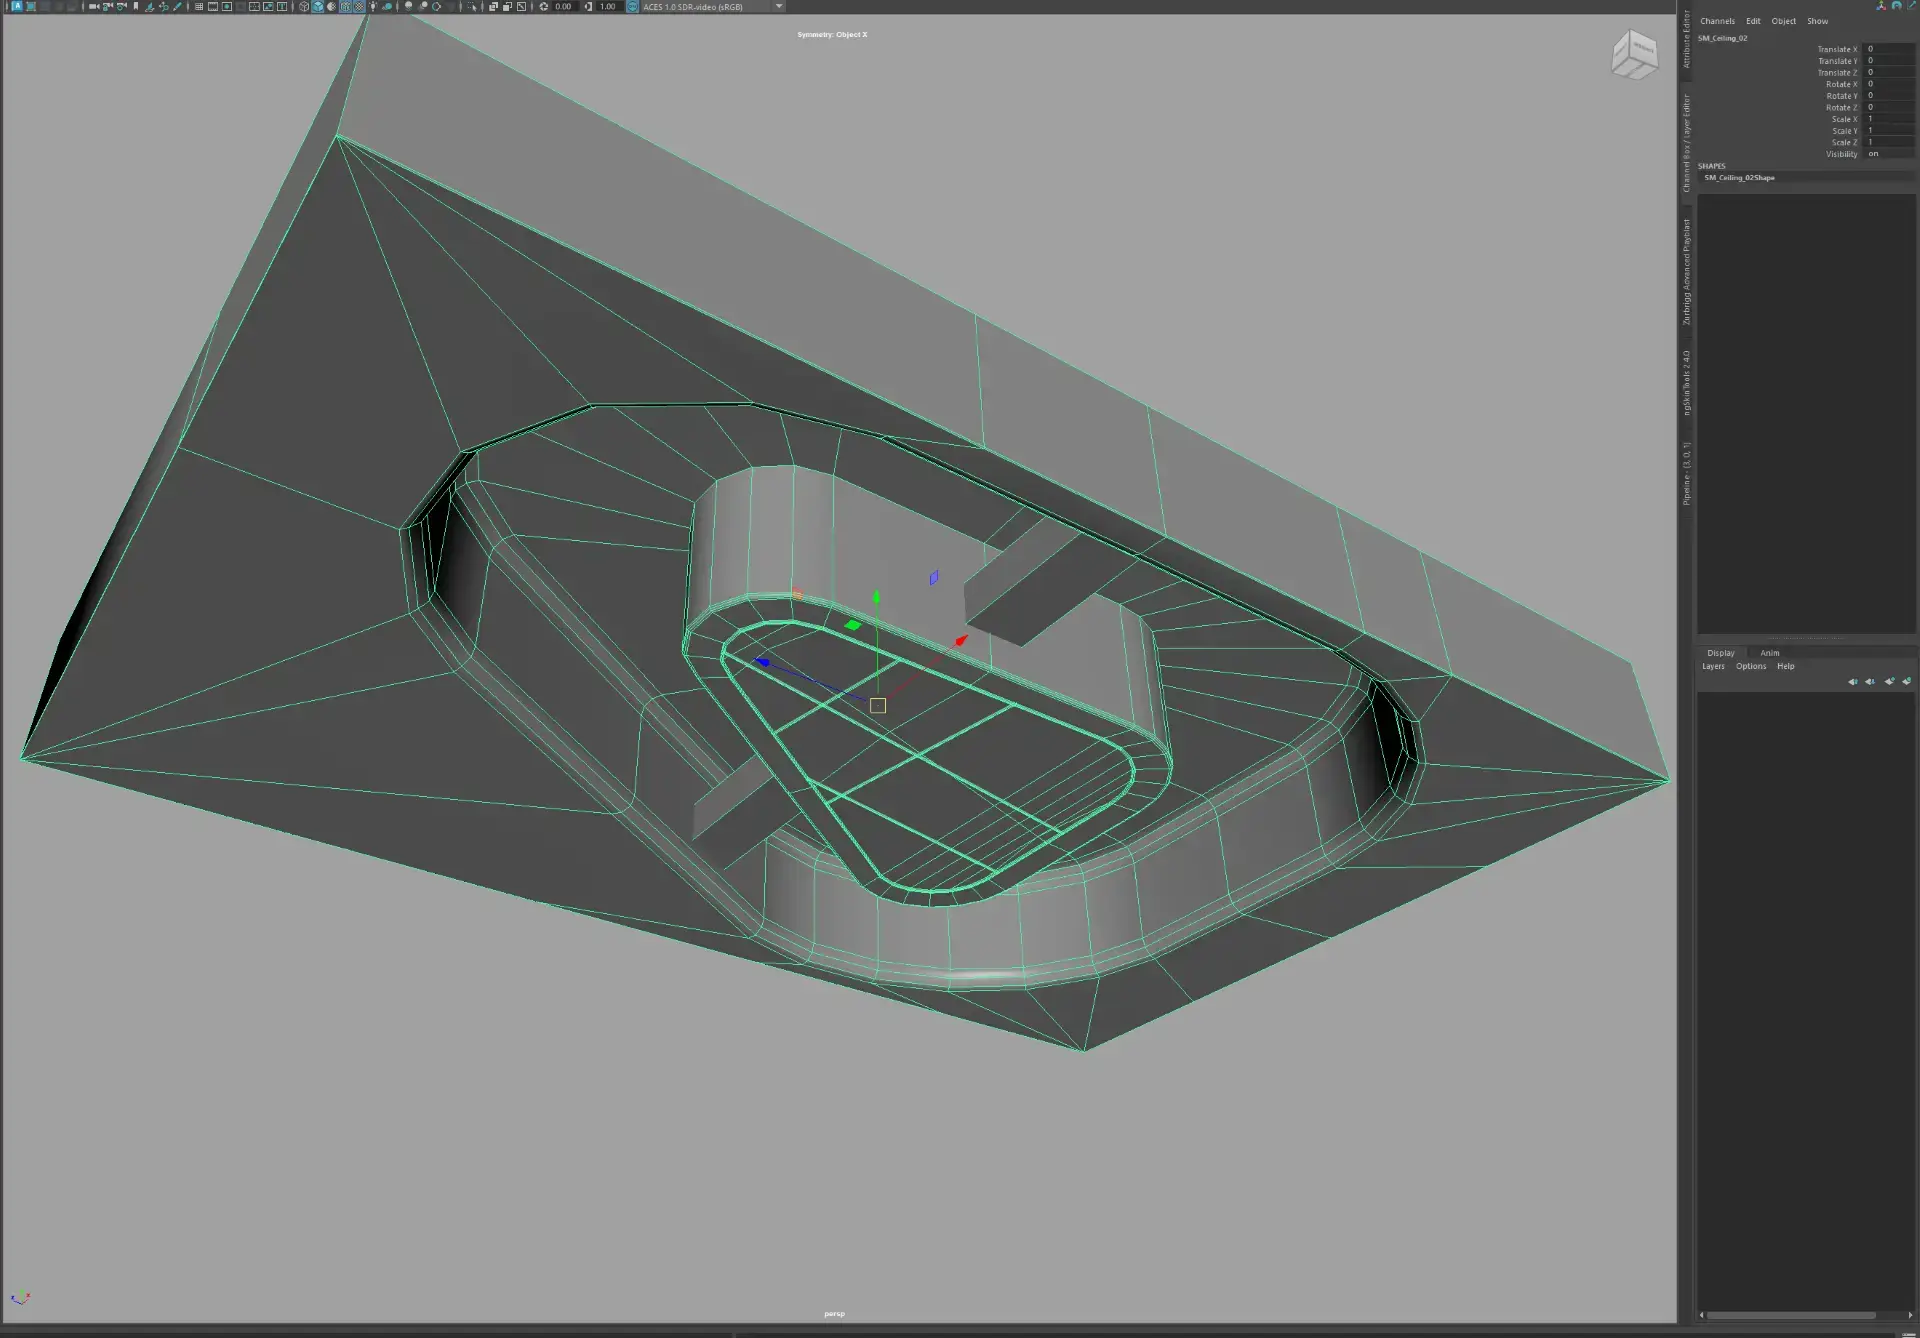Open the Layers menu in layer editor
Screen dimensions: 1920x1338
(x=1713, y=666)
